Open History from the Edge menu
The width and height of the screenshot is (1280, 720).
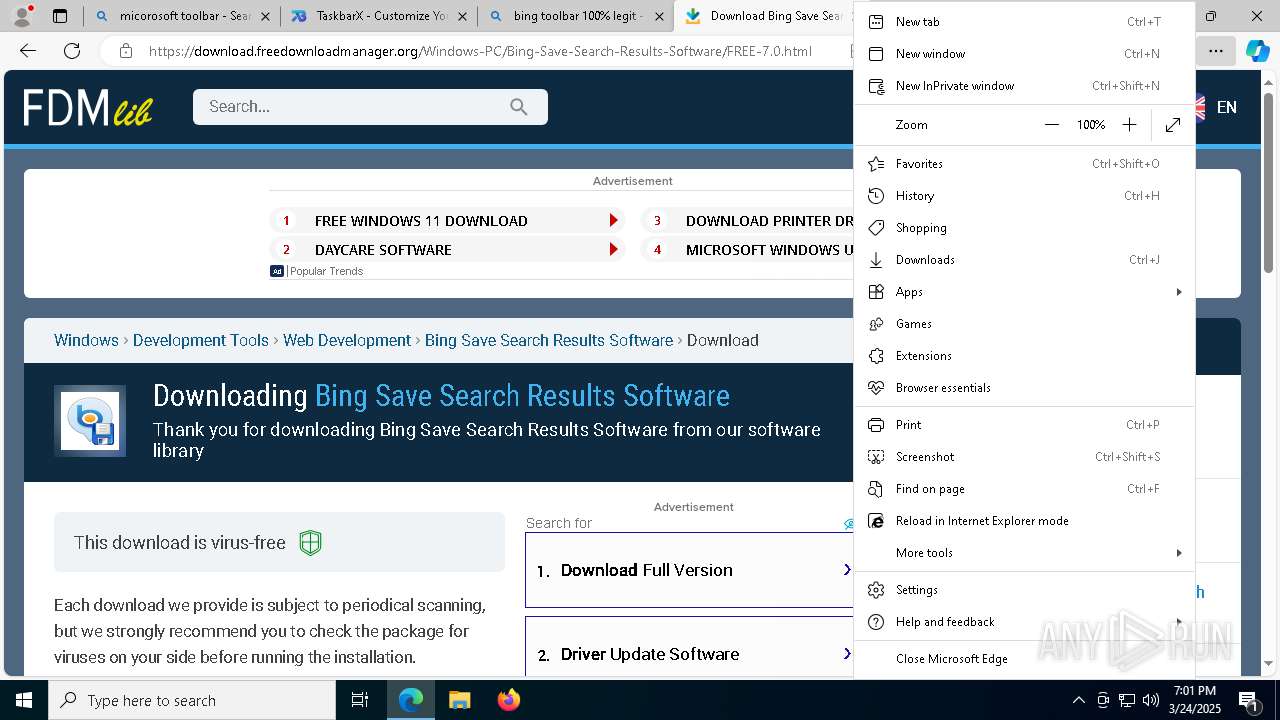[1024, 196]
